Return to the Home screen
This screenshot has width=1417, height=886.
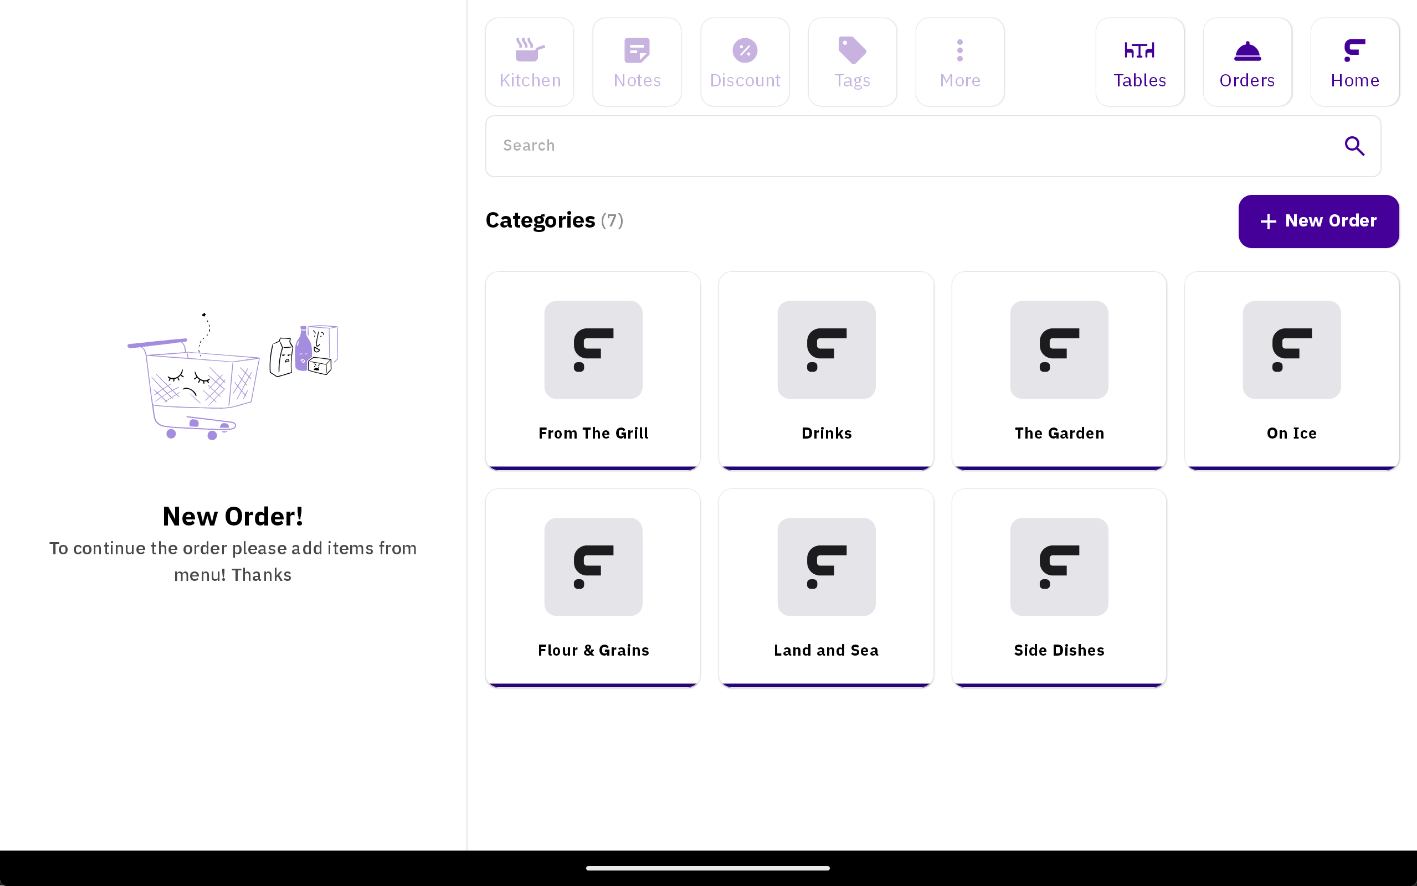click(1355, 62)
